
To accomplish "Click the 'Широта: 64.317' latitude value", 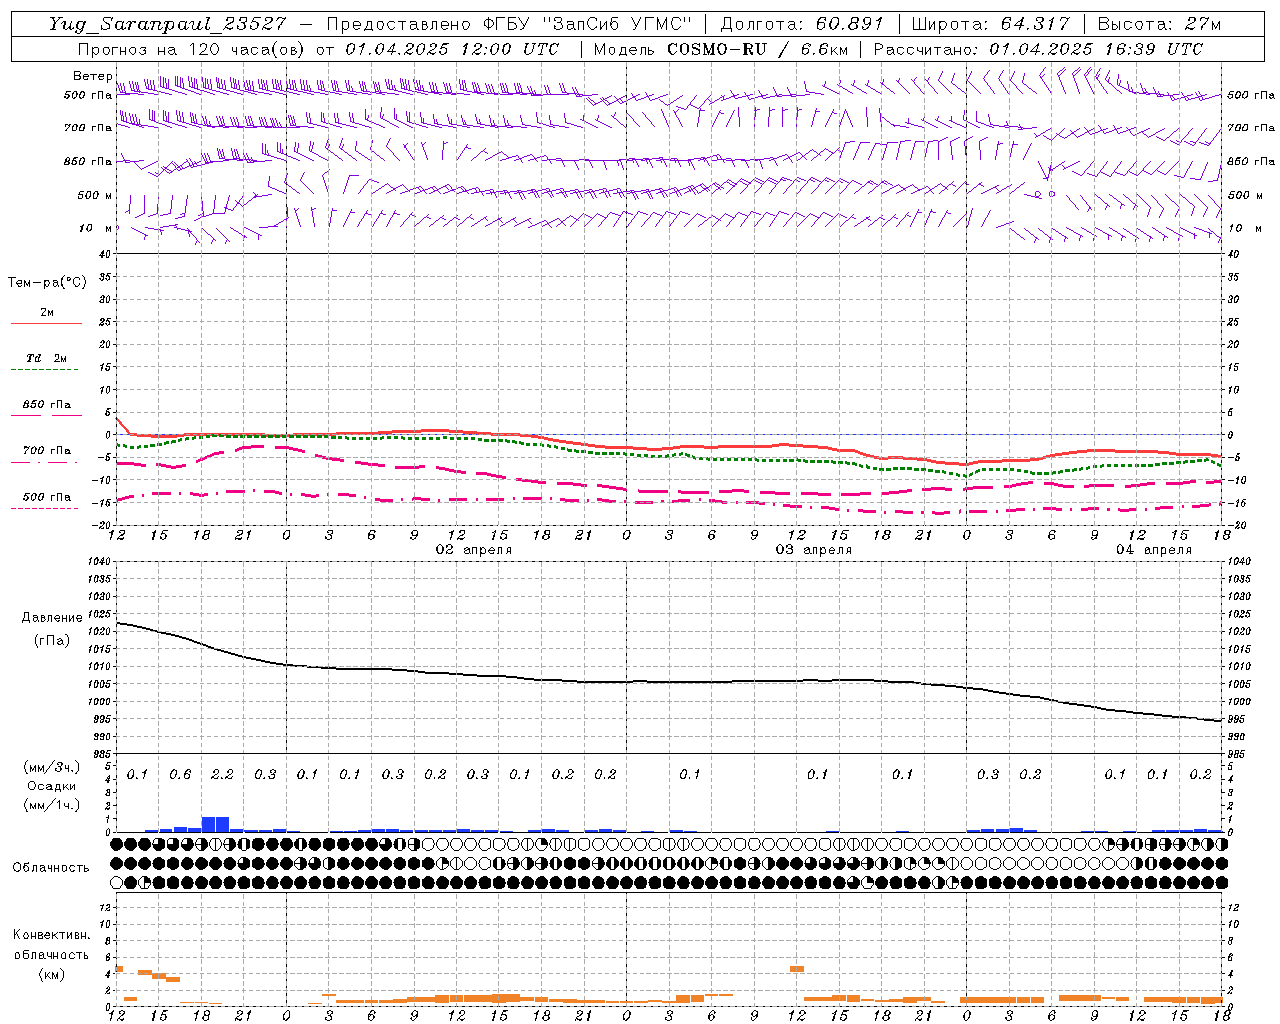I will [x=990, y=24].
